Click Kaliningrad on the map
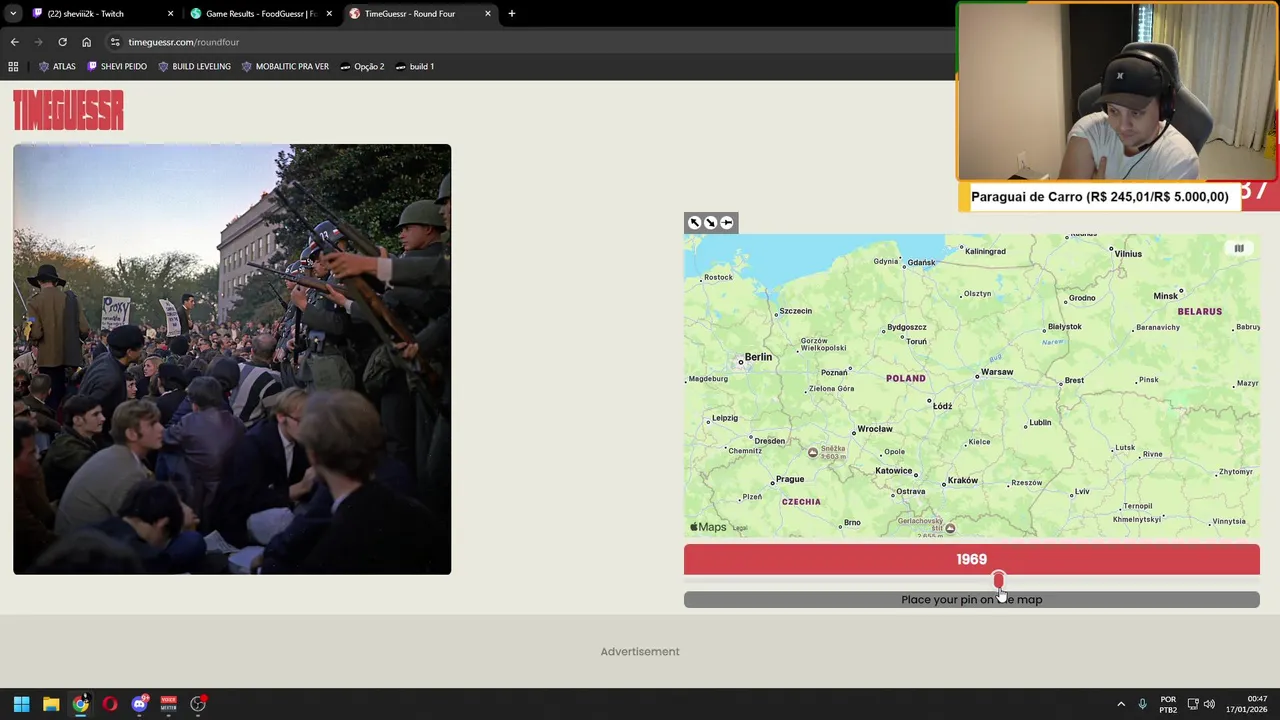The width and height of the screenshot is (1280, 720). (x=985, y=252)
